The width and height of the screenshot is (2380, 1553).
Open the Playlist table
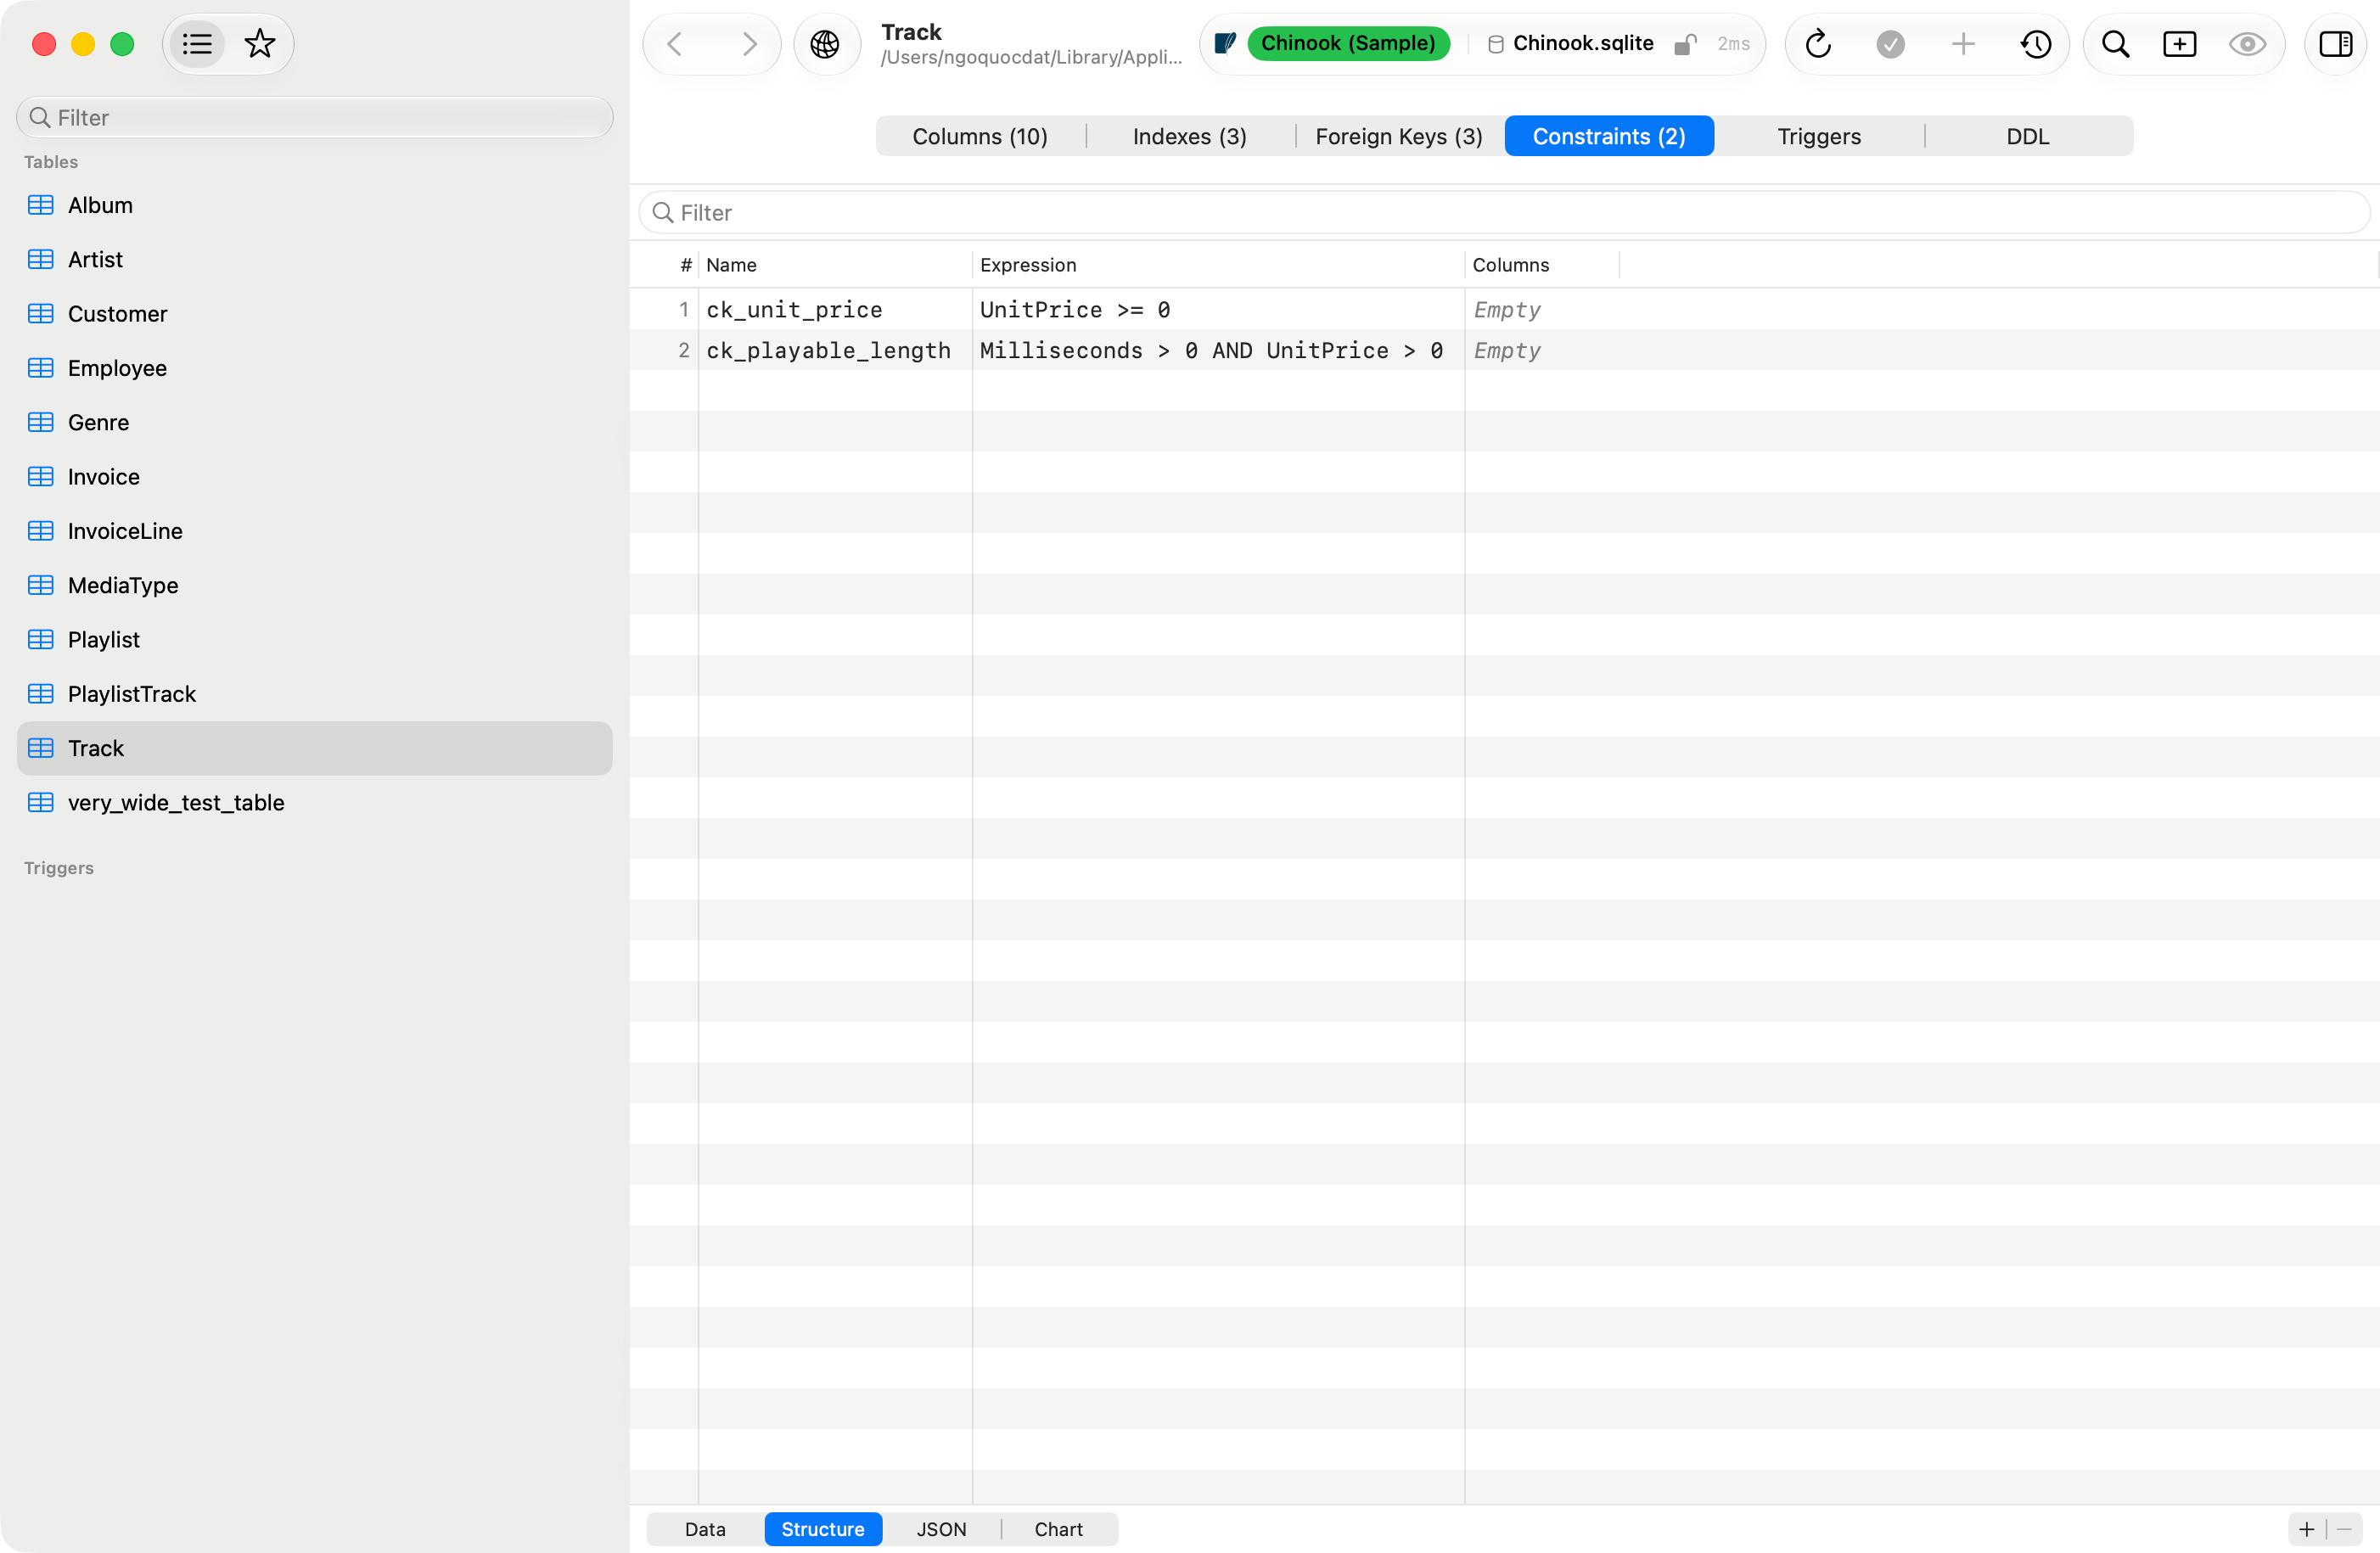pos(315,640)
